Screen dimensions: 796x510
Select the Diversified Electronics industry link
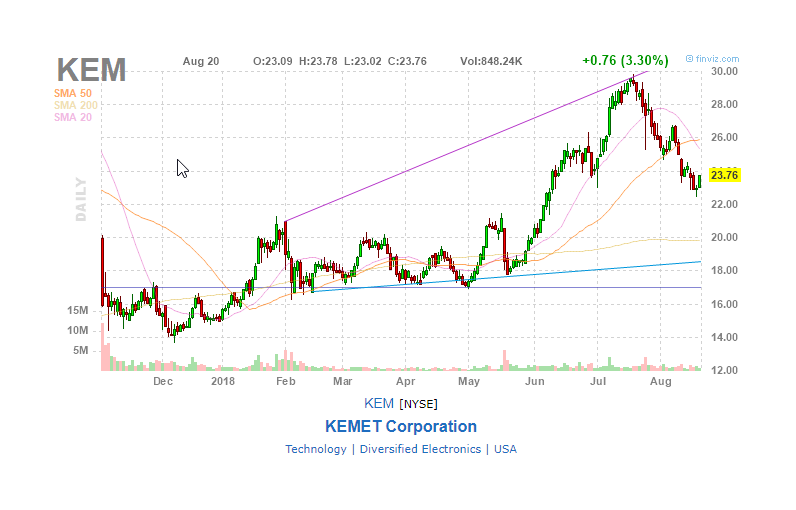420,449
